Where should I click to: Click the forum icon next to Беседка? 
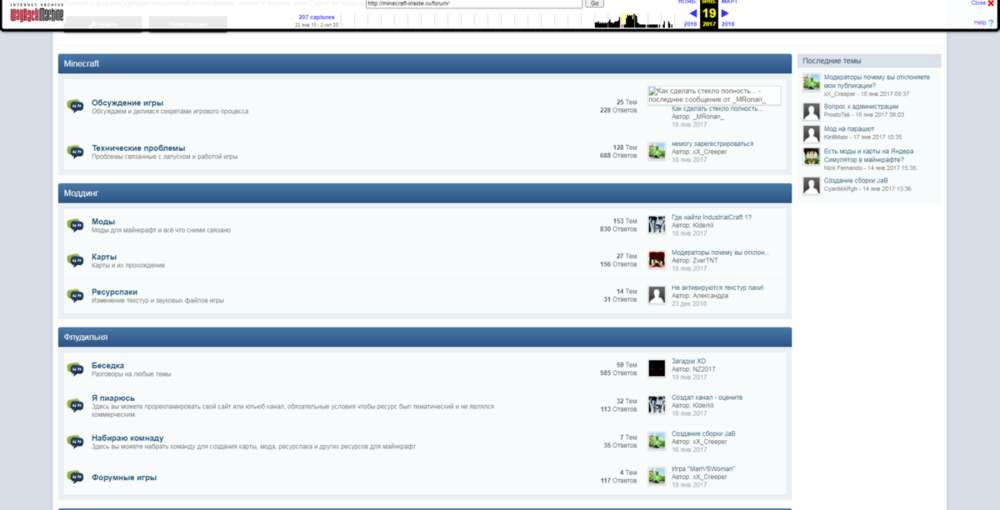point(75,369)
